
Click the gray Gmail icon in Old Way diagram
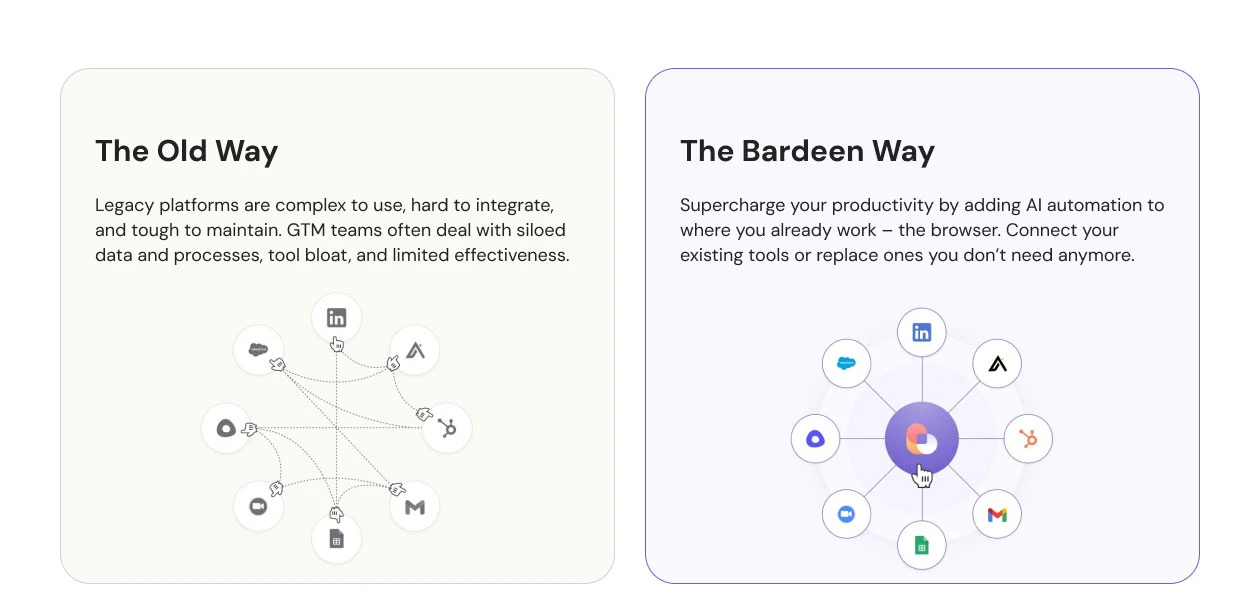pos(415,507)
